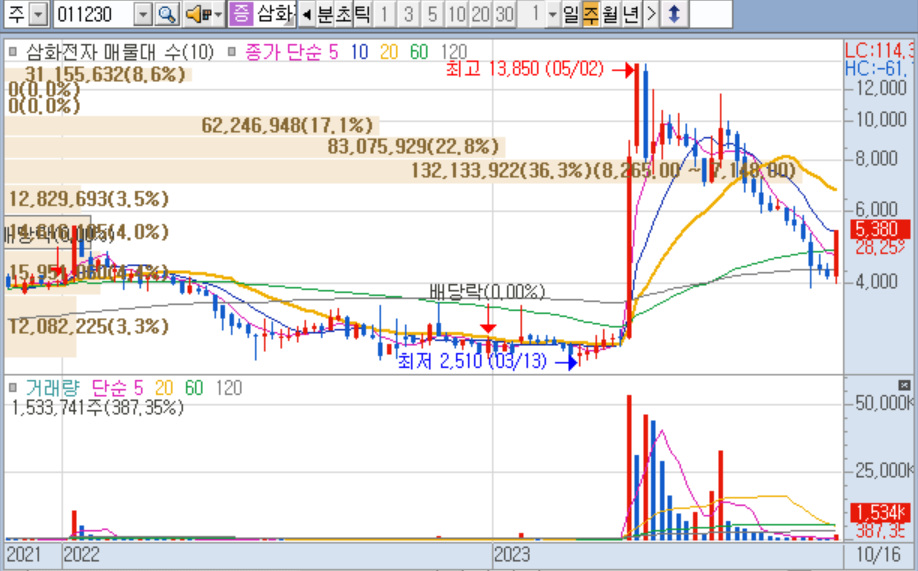
Task: Select the 1 interval button
Action: [x=384, y=15]
